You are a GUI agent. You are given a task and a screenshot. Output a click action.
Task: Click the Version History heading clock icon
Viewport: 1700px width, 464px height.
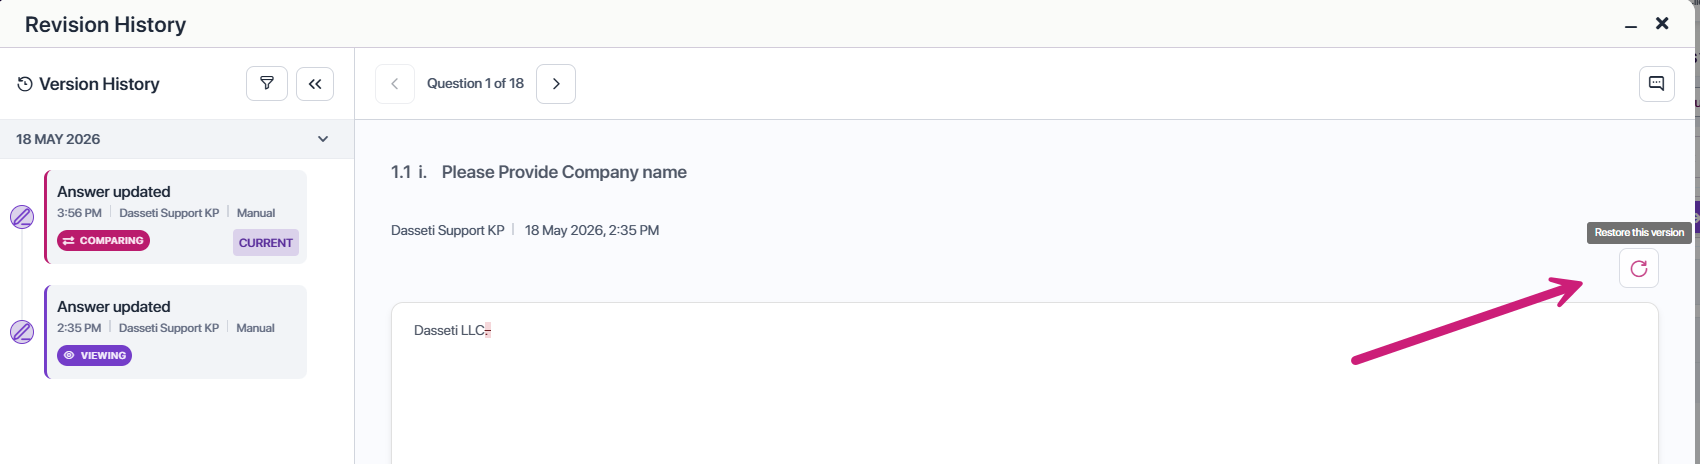tap(25, 84)
